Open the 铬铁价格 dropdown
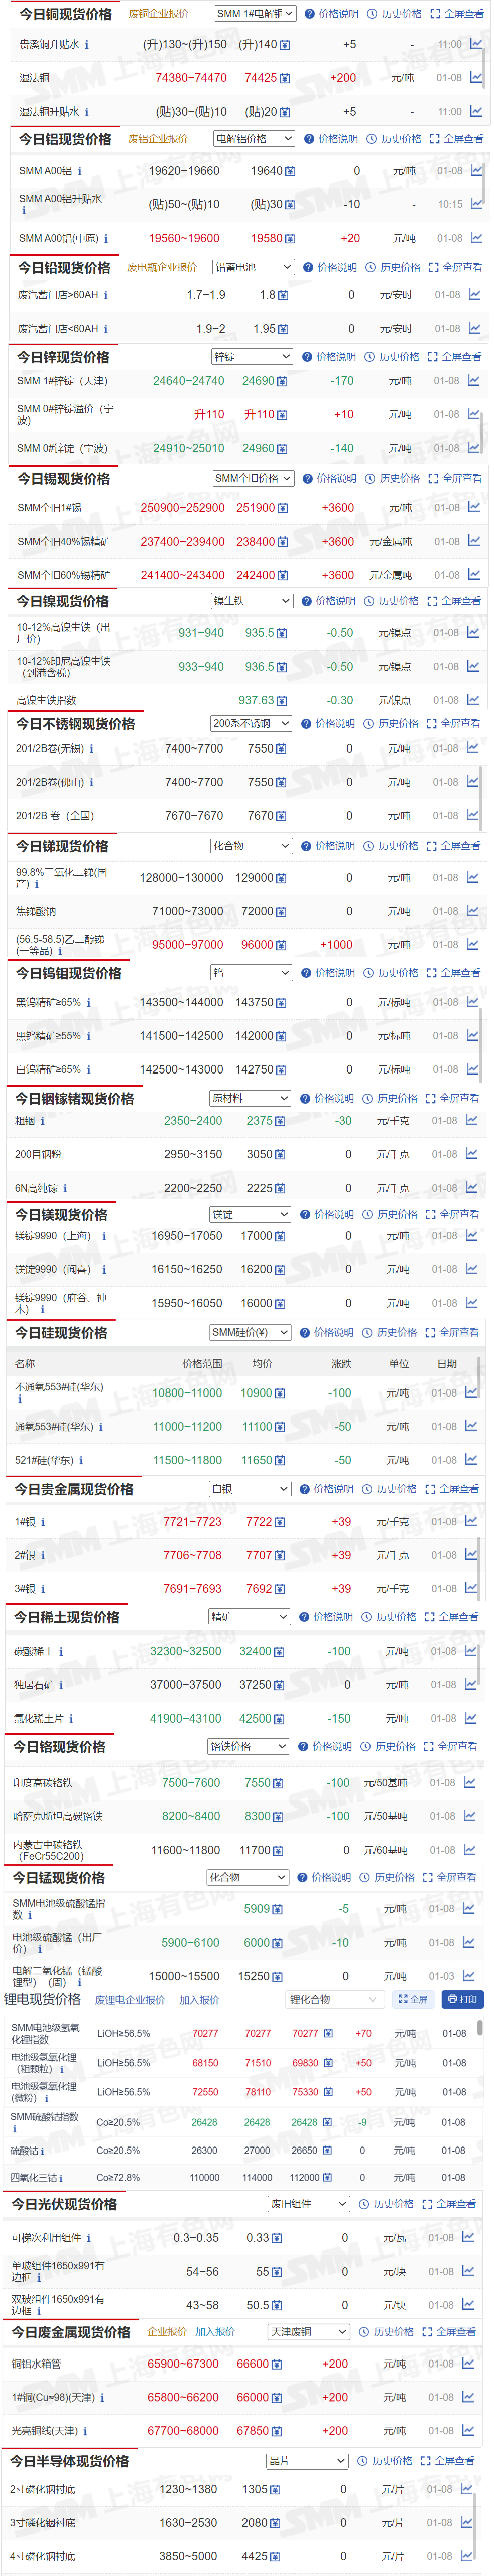The height and width of the screenshot is (2576, 494). pyautogui.click(x=248, y=1746)
